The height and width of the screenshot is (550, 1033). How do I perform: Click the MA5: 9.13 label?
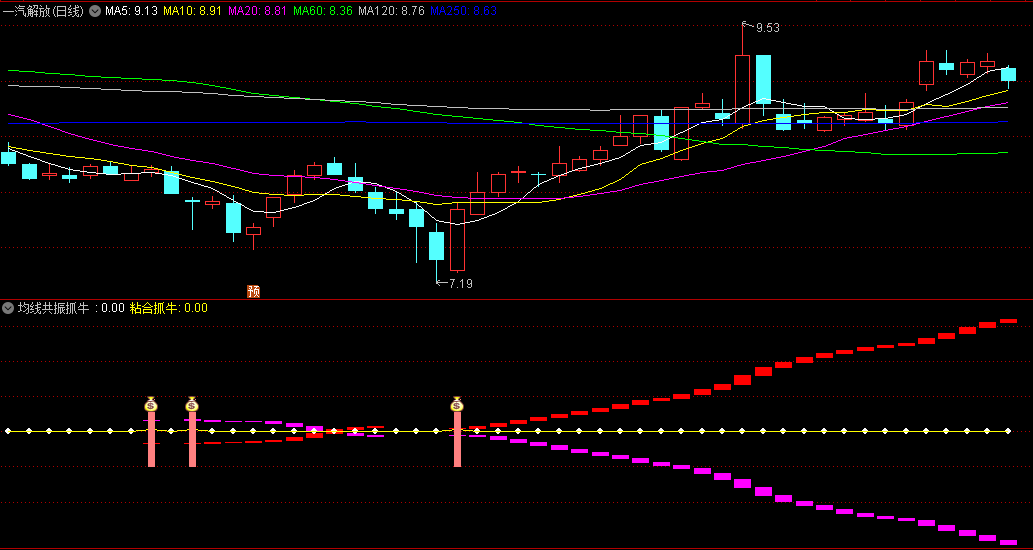[131, 11]
